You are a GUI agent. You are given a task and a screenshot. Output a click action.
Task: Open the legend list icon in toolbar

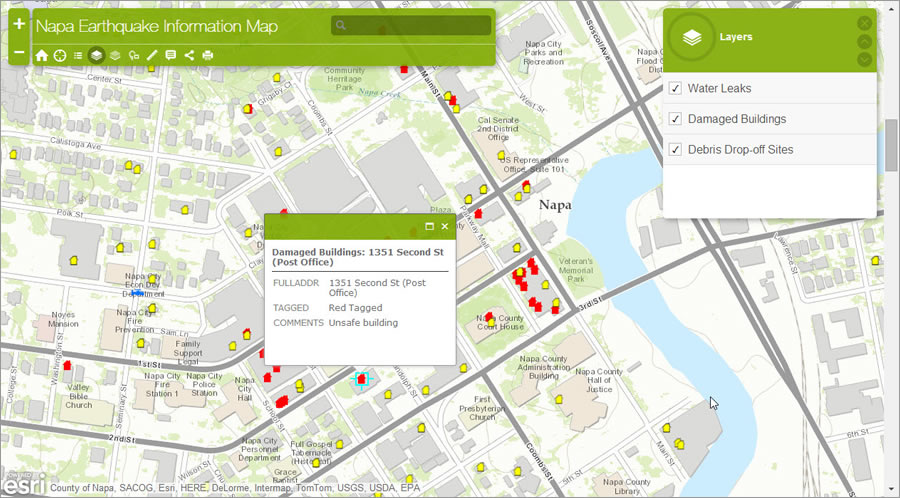(78, 55)
